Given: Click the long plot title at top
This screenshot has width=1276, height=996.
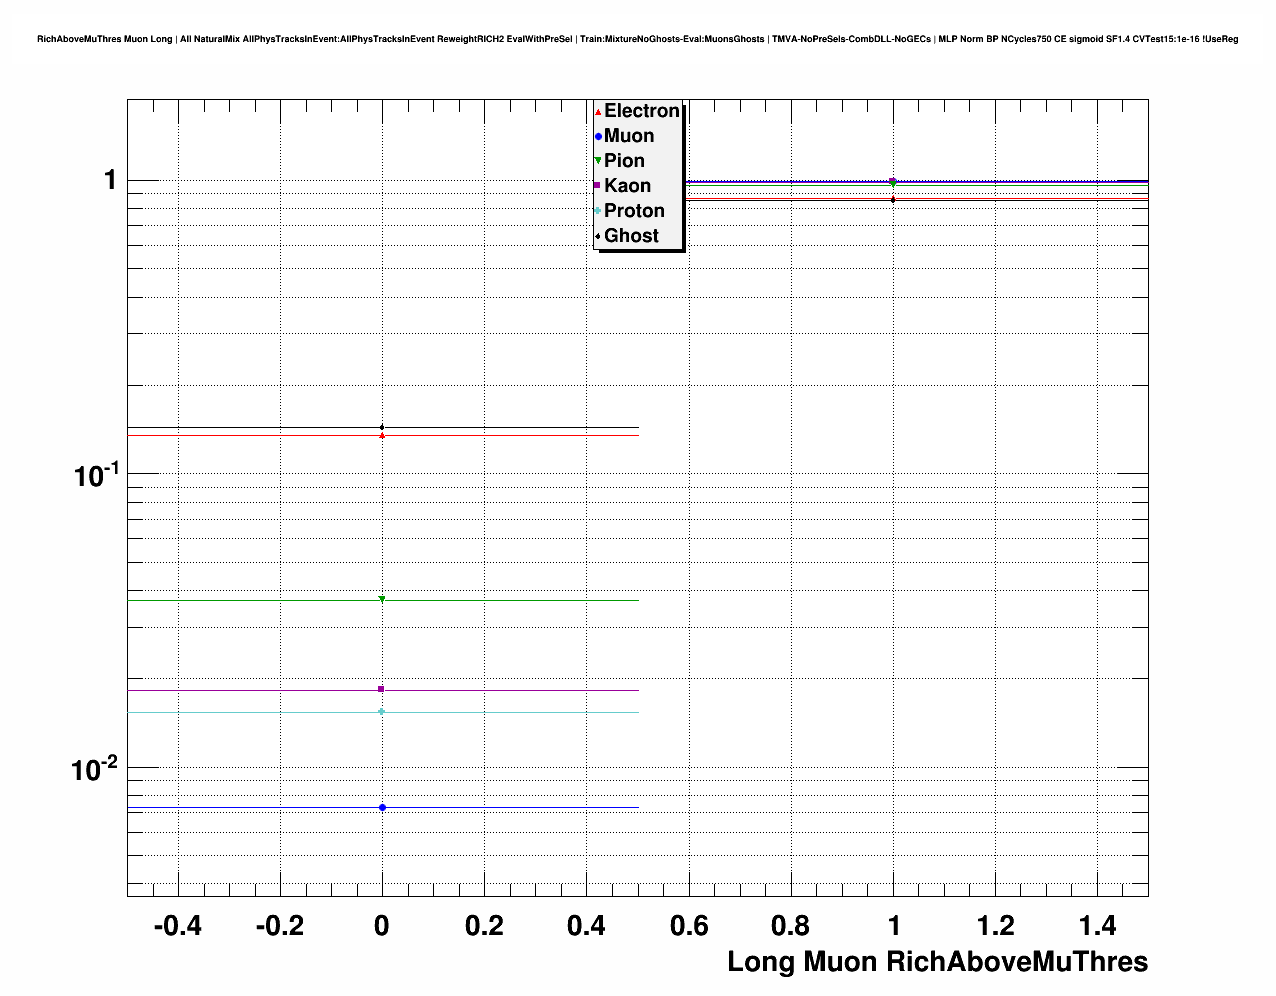Looking at the screenshot, I should point(637,39).
